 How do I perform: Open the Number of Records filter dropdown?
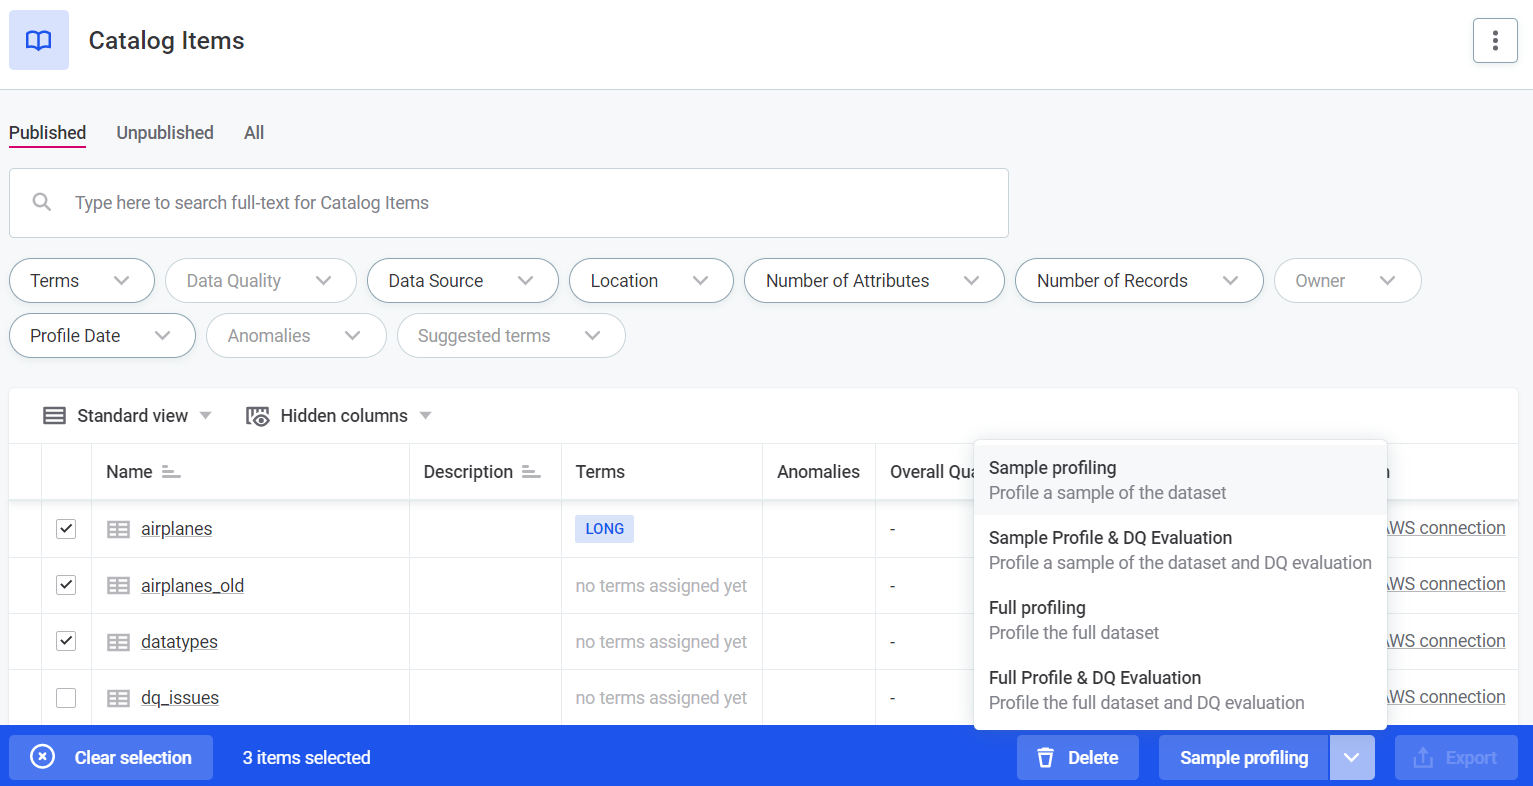coord(1139,281)
